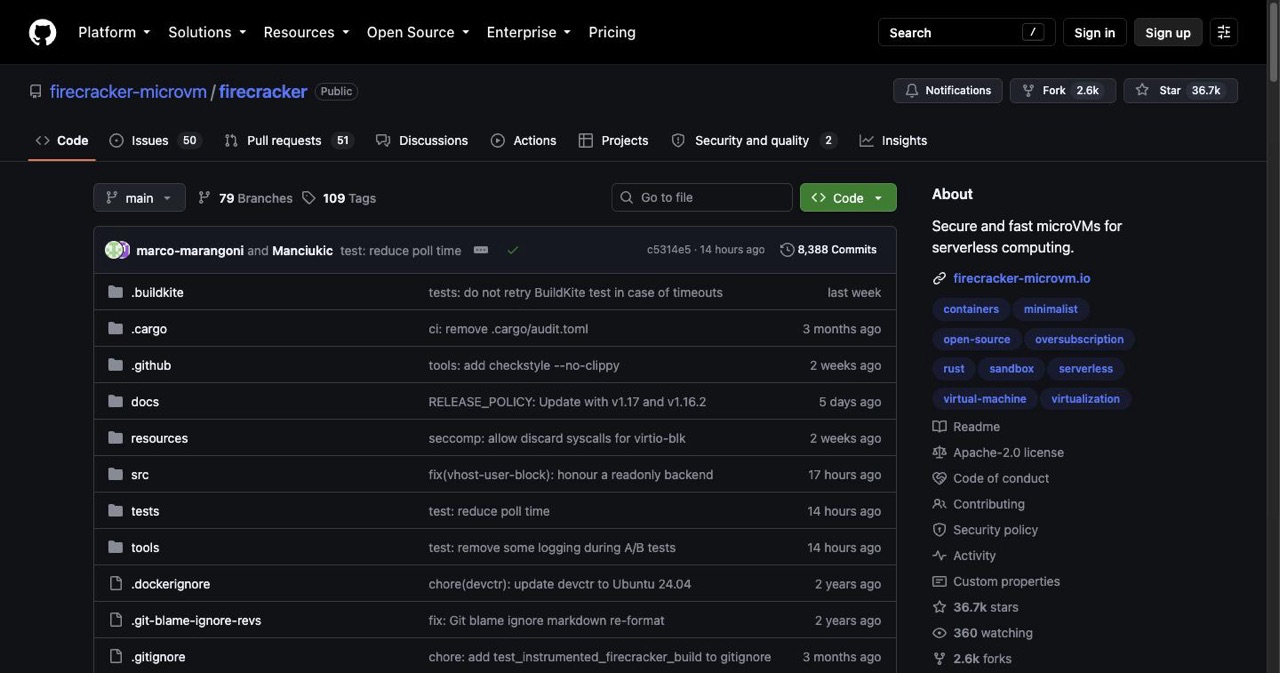Open commit details via the ellipsis icon

481,250
